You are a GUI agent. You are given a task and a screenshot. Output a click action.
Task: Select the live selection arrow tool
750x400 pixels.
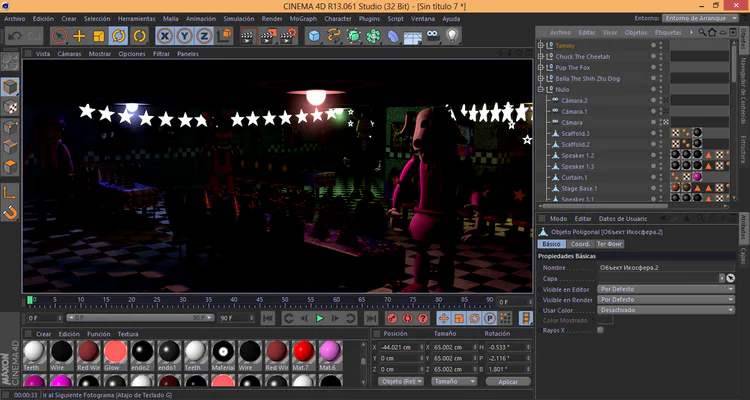click(59, 36)
